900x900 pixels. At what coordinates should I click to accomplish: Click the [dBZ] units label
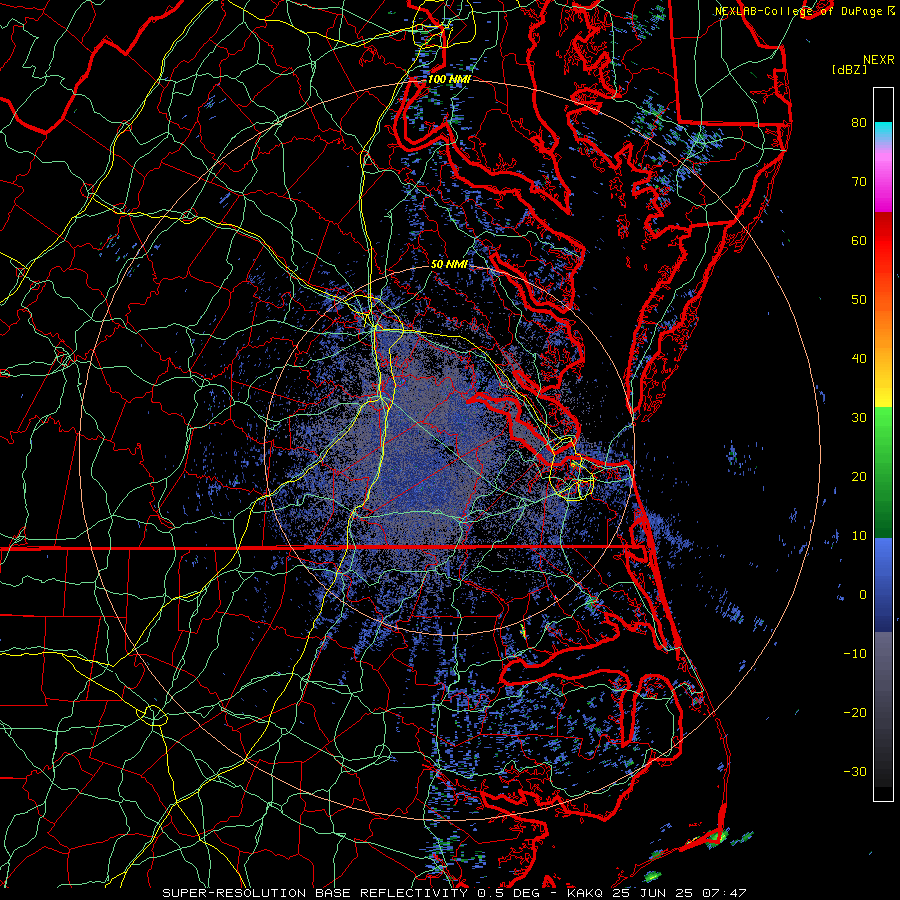[x=849, y=69]
